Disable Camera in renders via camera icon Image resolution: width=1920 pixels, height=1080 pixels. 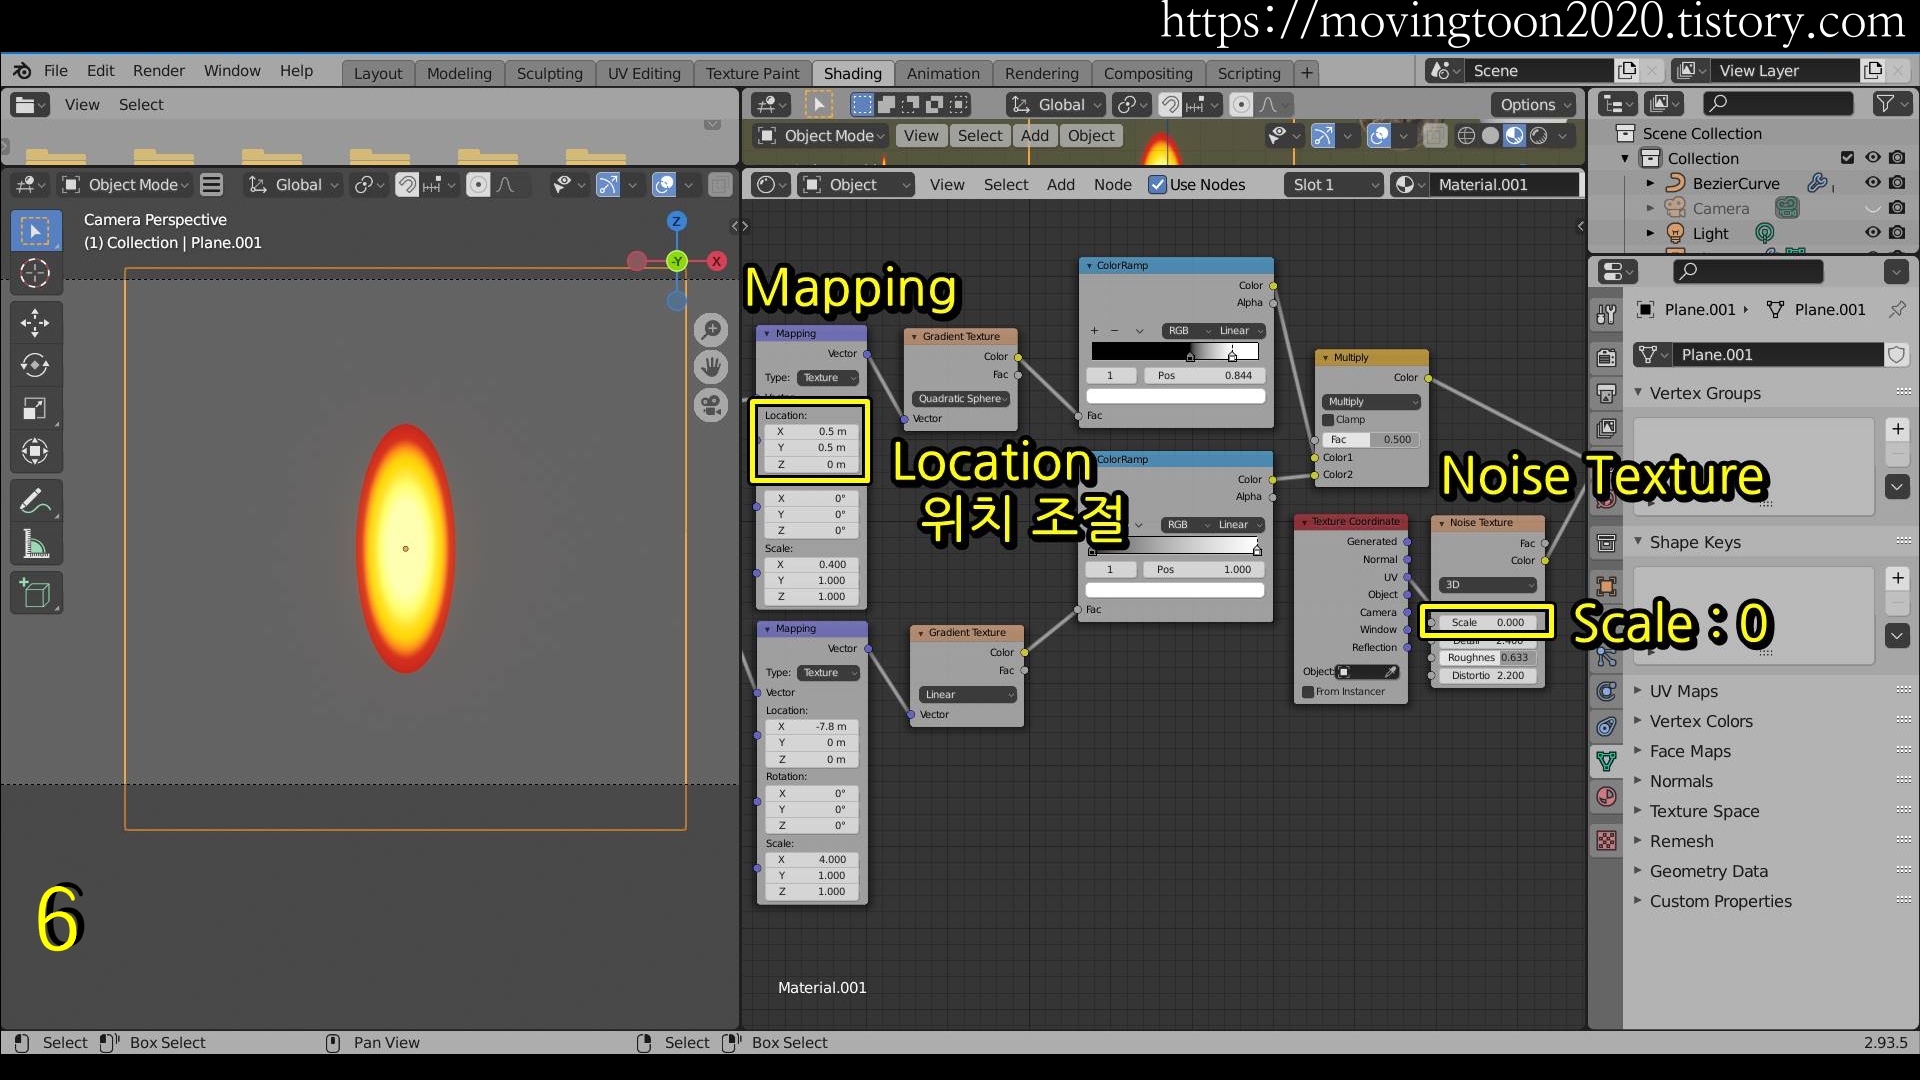[x=1897, y=208]
